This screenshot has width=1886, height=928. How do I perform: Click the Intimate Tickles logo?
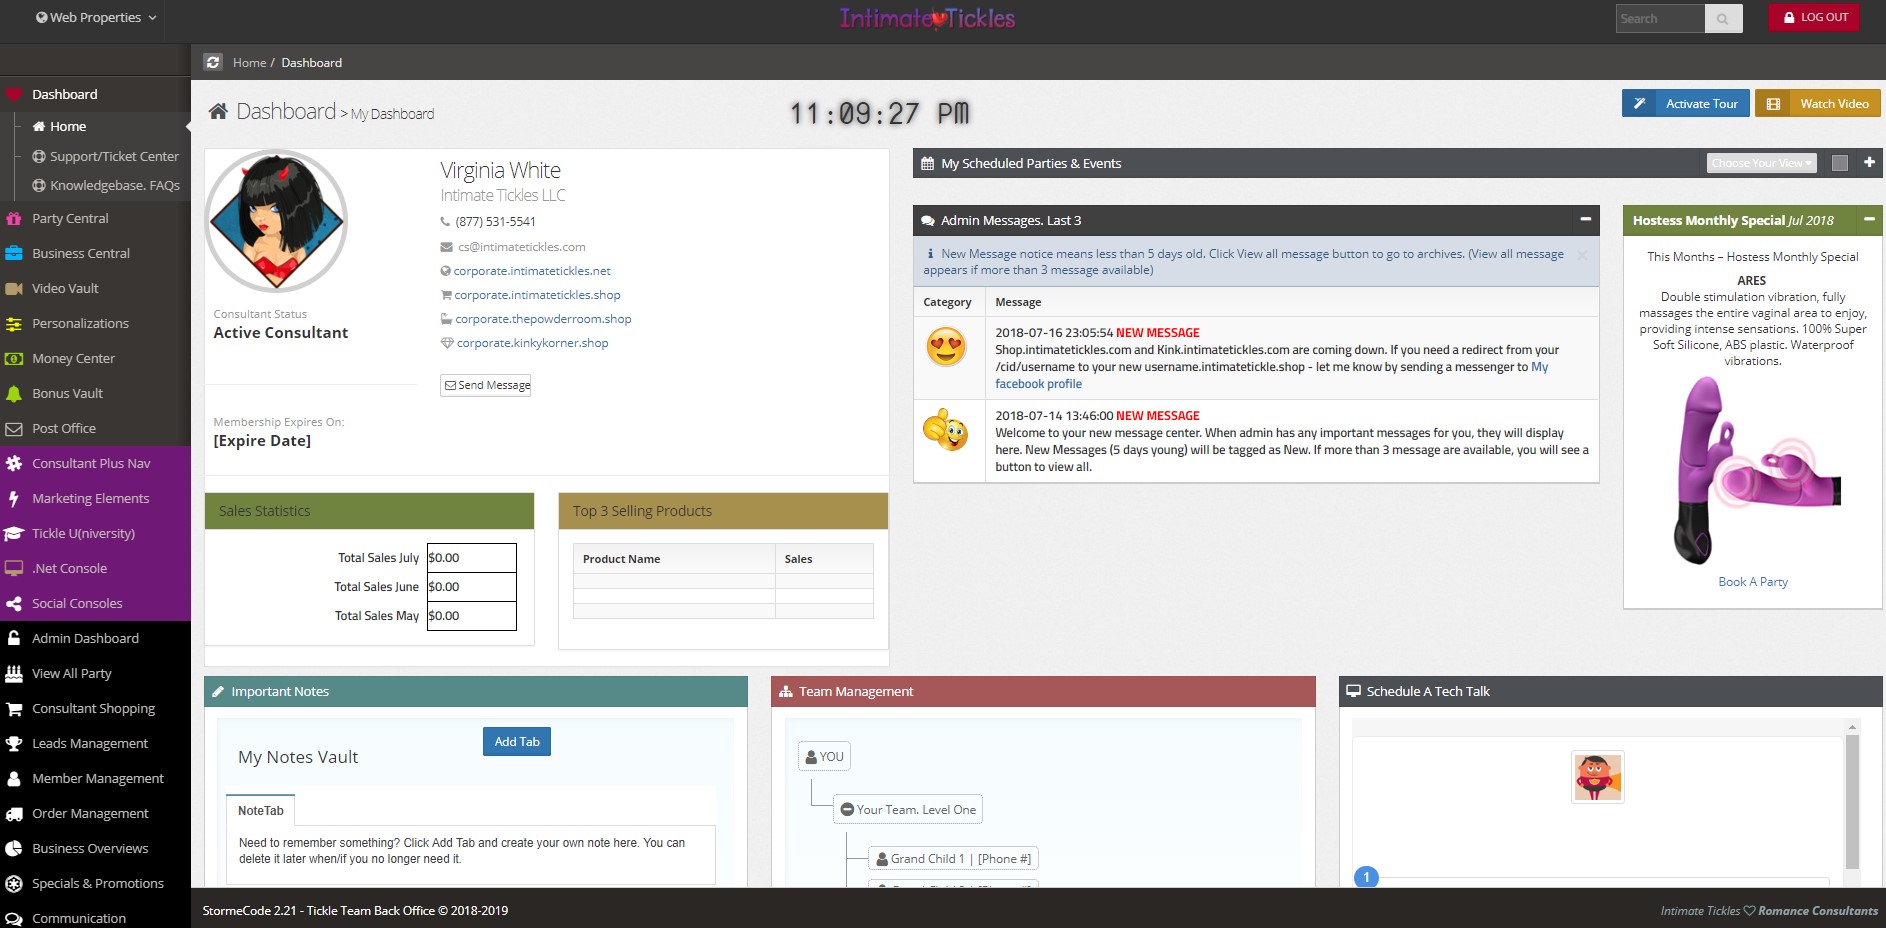[x=927, y=18]
